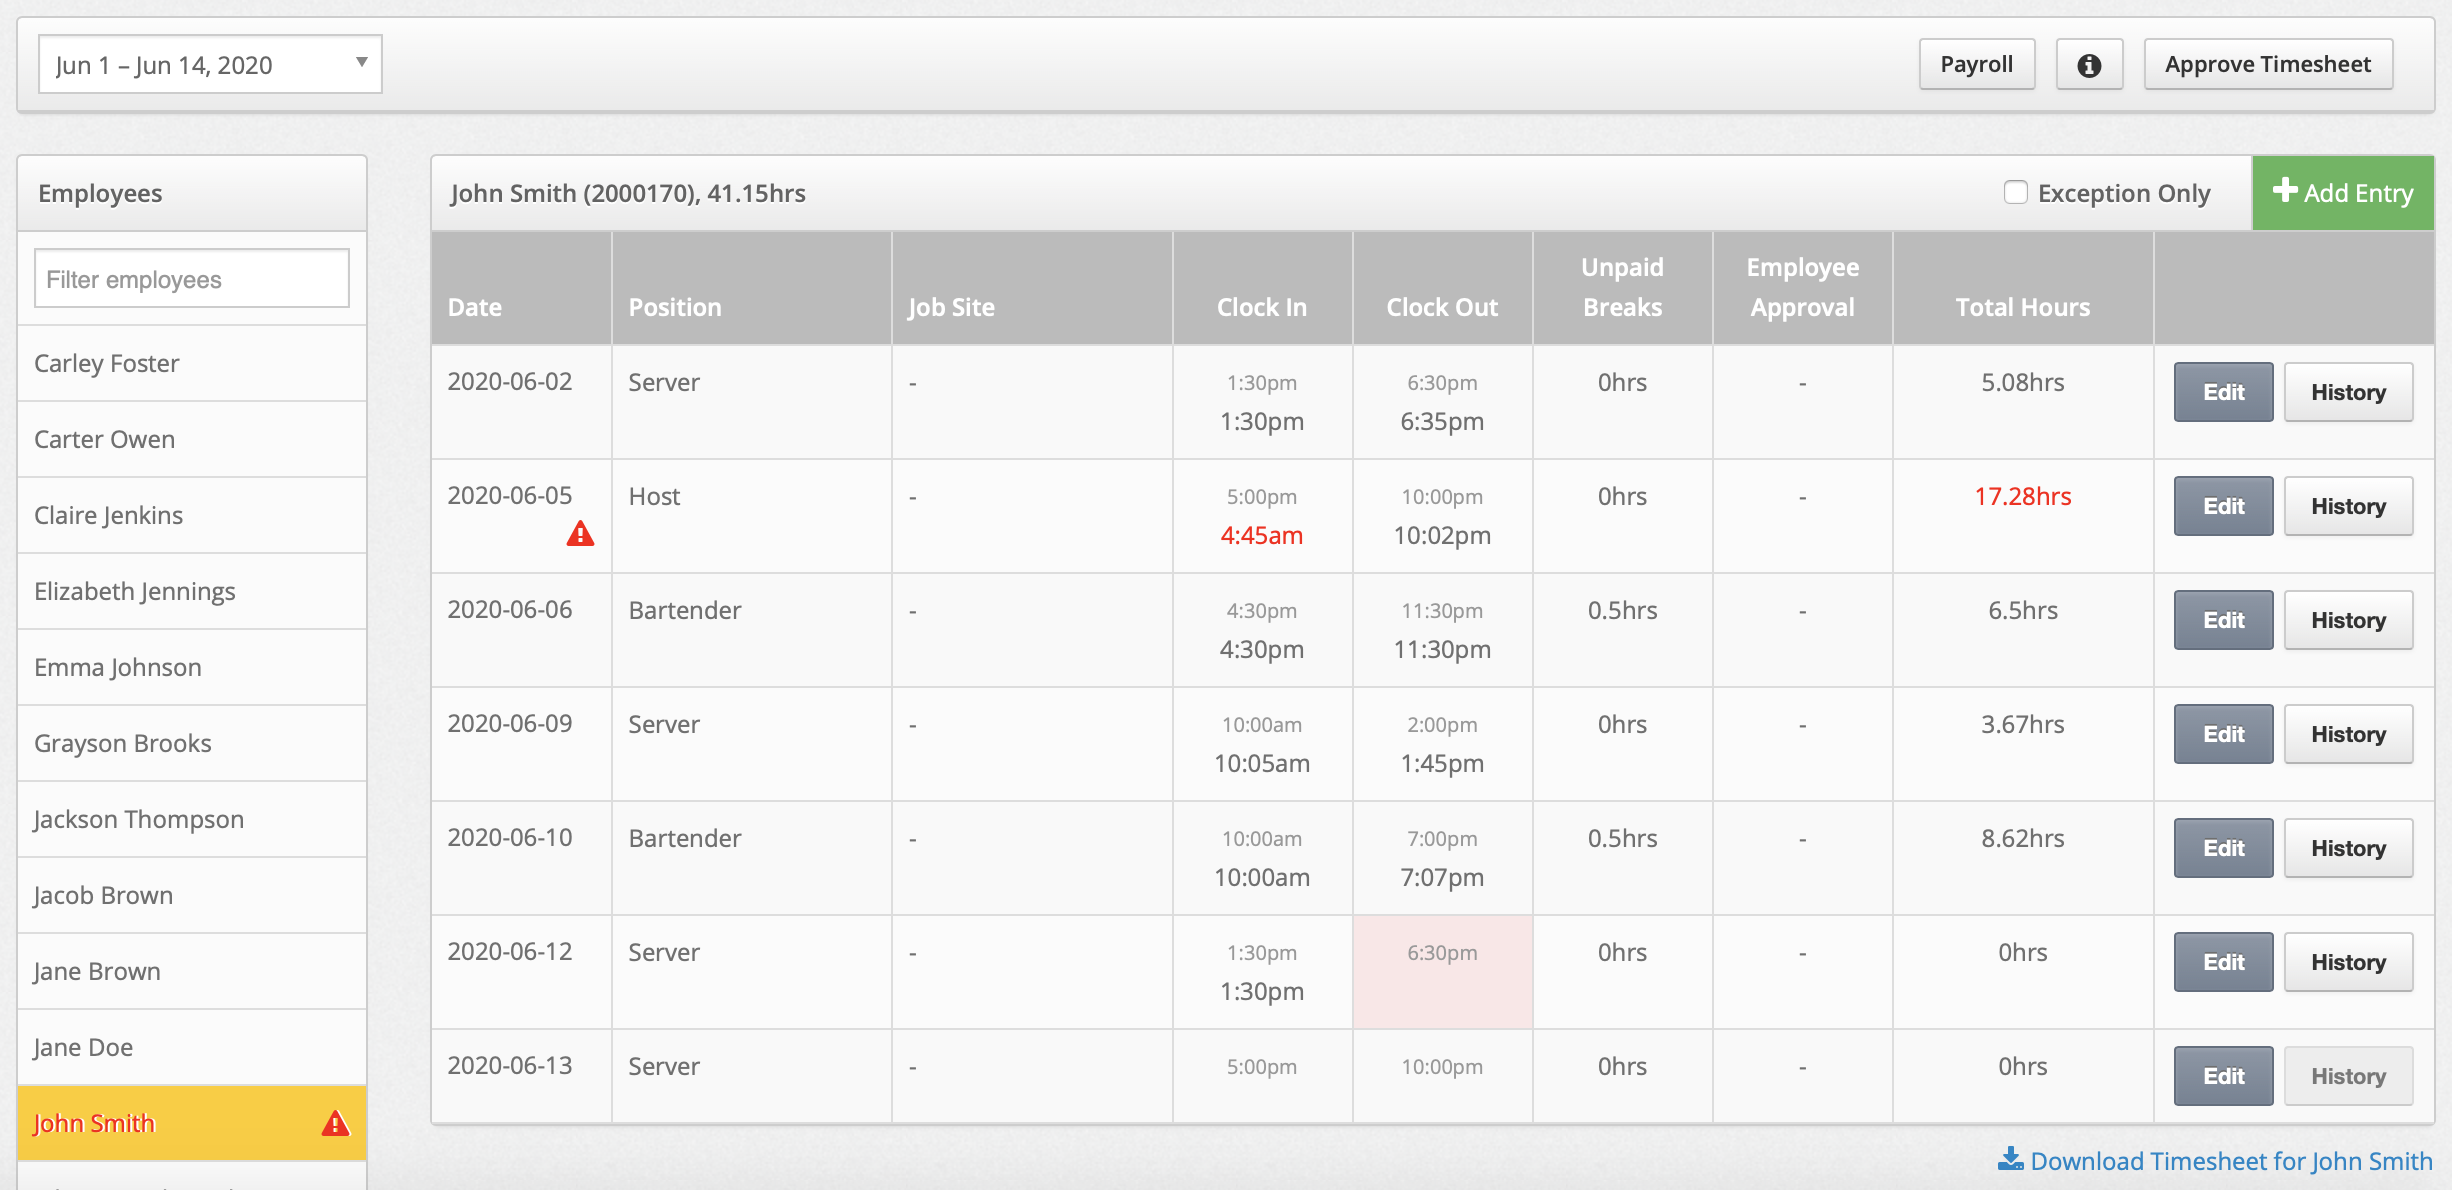Select the highlighted John Smith row
This screenshot has height=1190, width=2452.
click(192, 1123)
